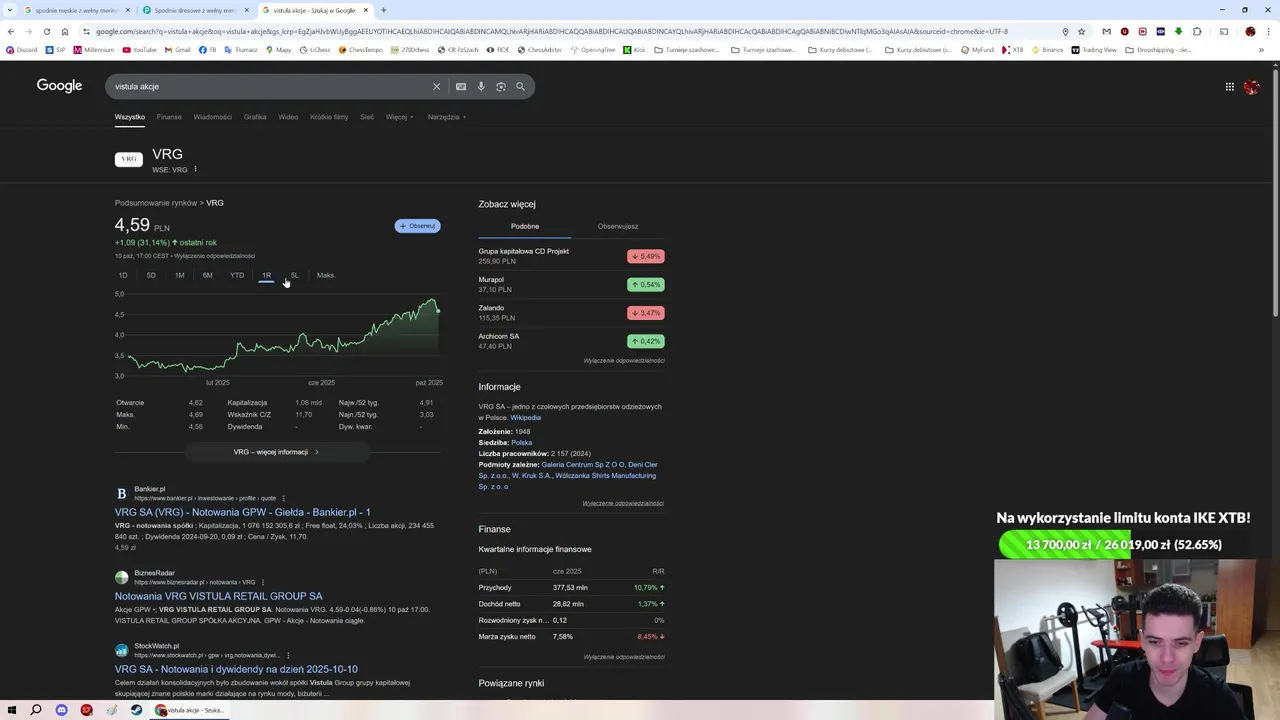
Task: Open Chrome browser menu (three dots)
Action: pos(1267,31)
